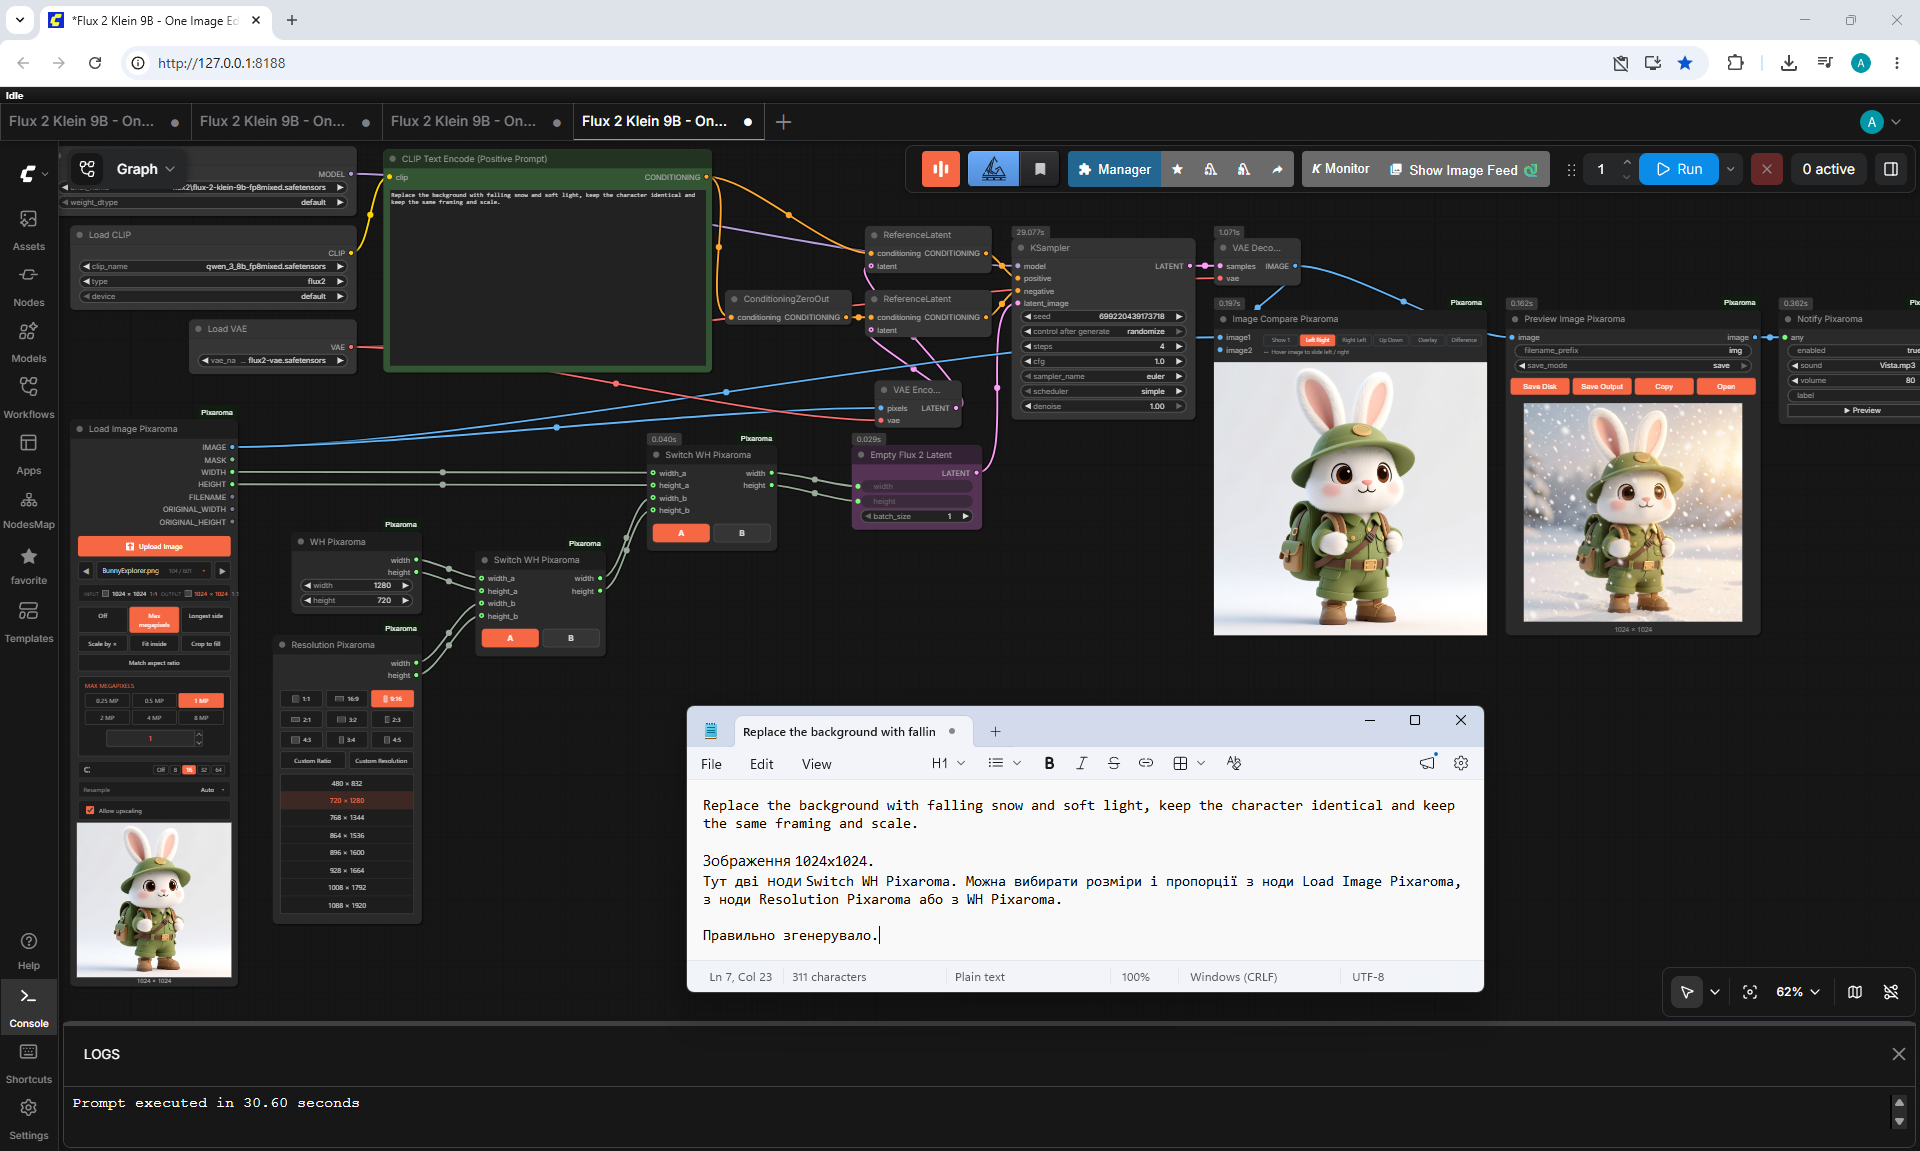This screenshot has width=1920, height=1151.
Task: Select the 9:16 aspect ratio option
Action: 392,699
